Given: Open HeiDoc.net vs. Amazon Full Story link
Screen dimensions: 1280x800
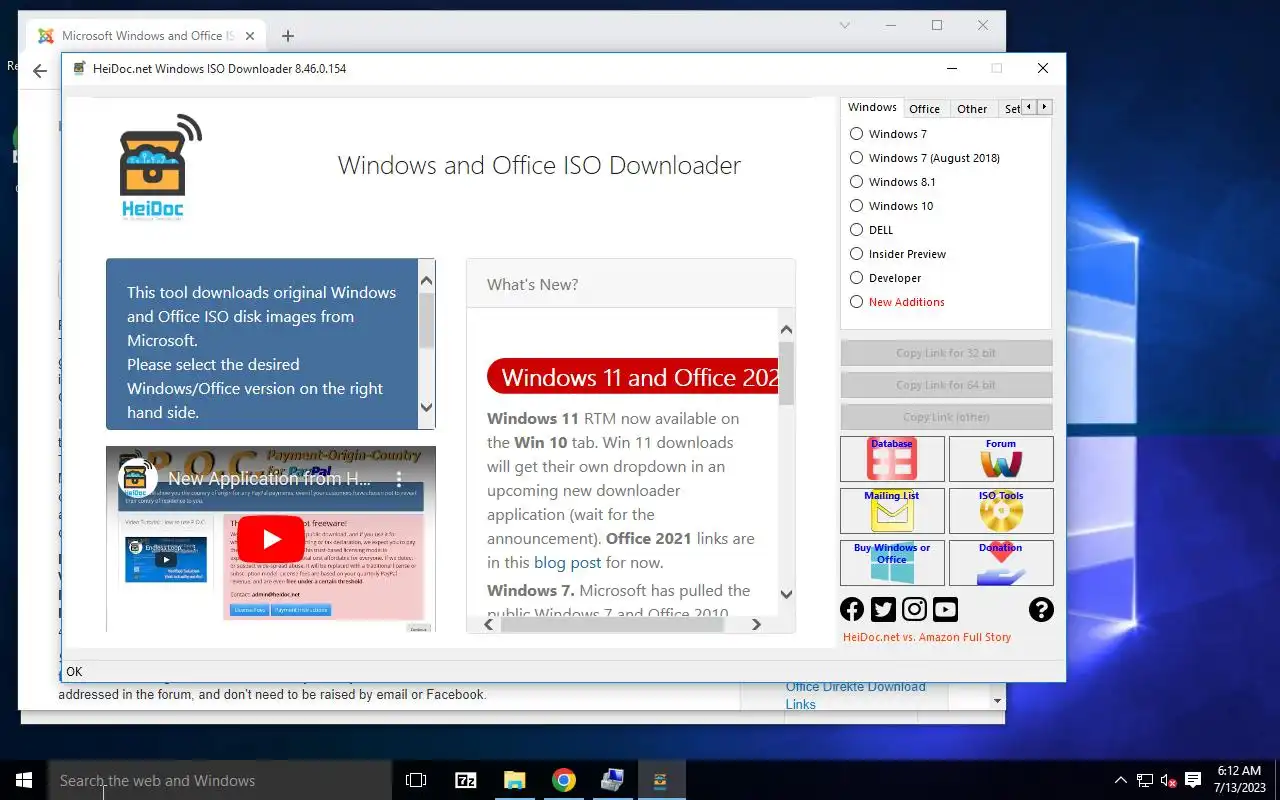Looking at the screenshot, I should pyautogui.click(x=927, y=637).
